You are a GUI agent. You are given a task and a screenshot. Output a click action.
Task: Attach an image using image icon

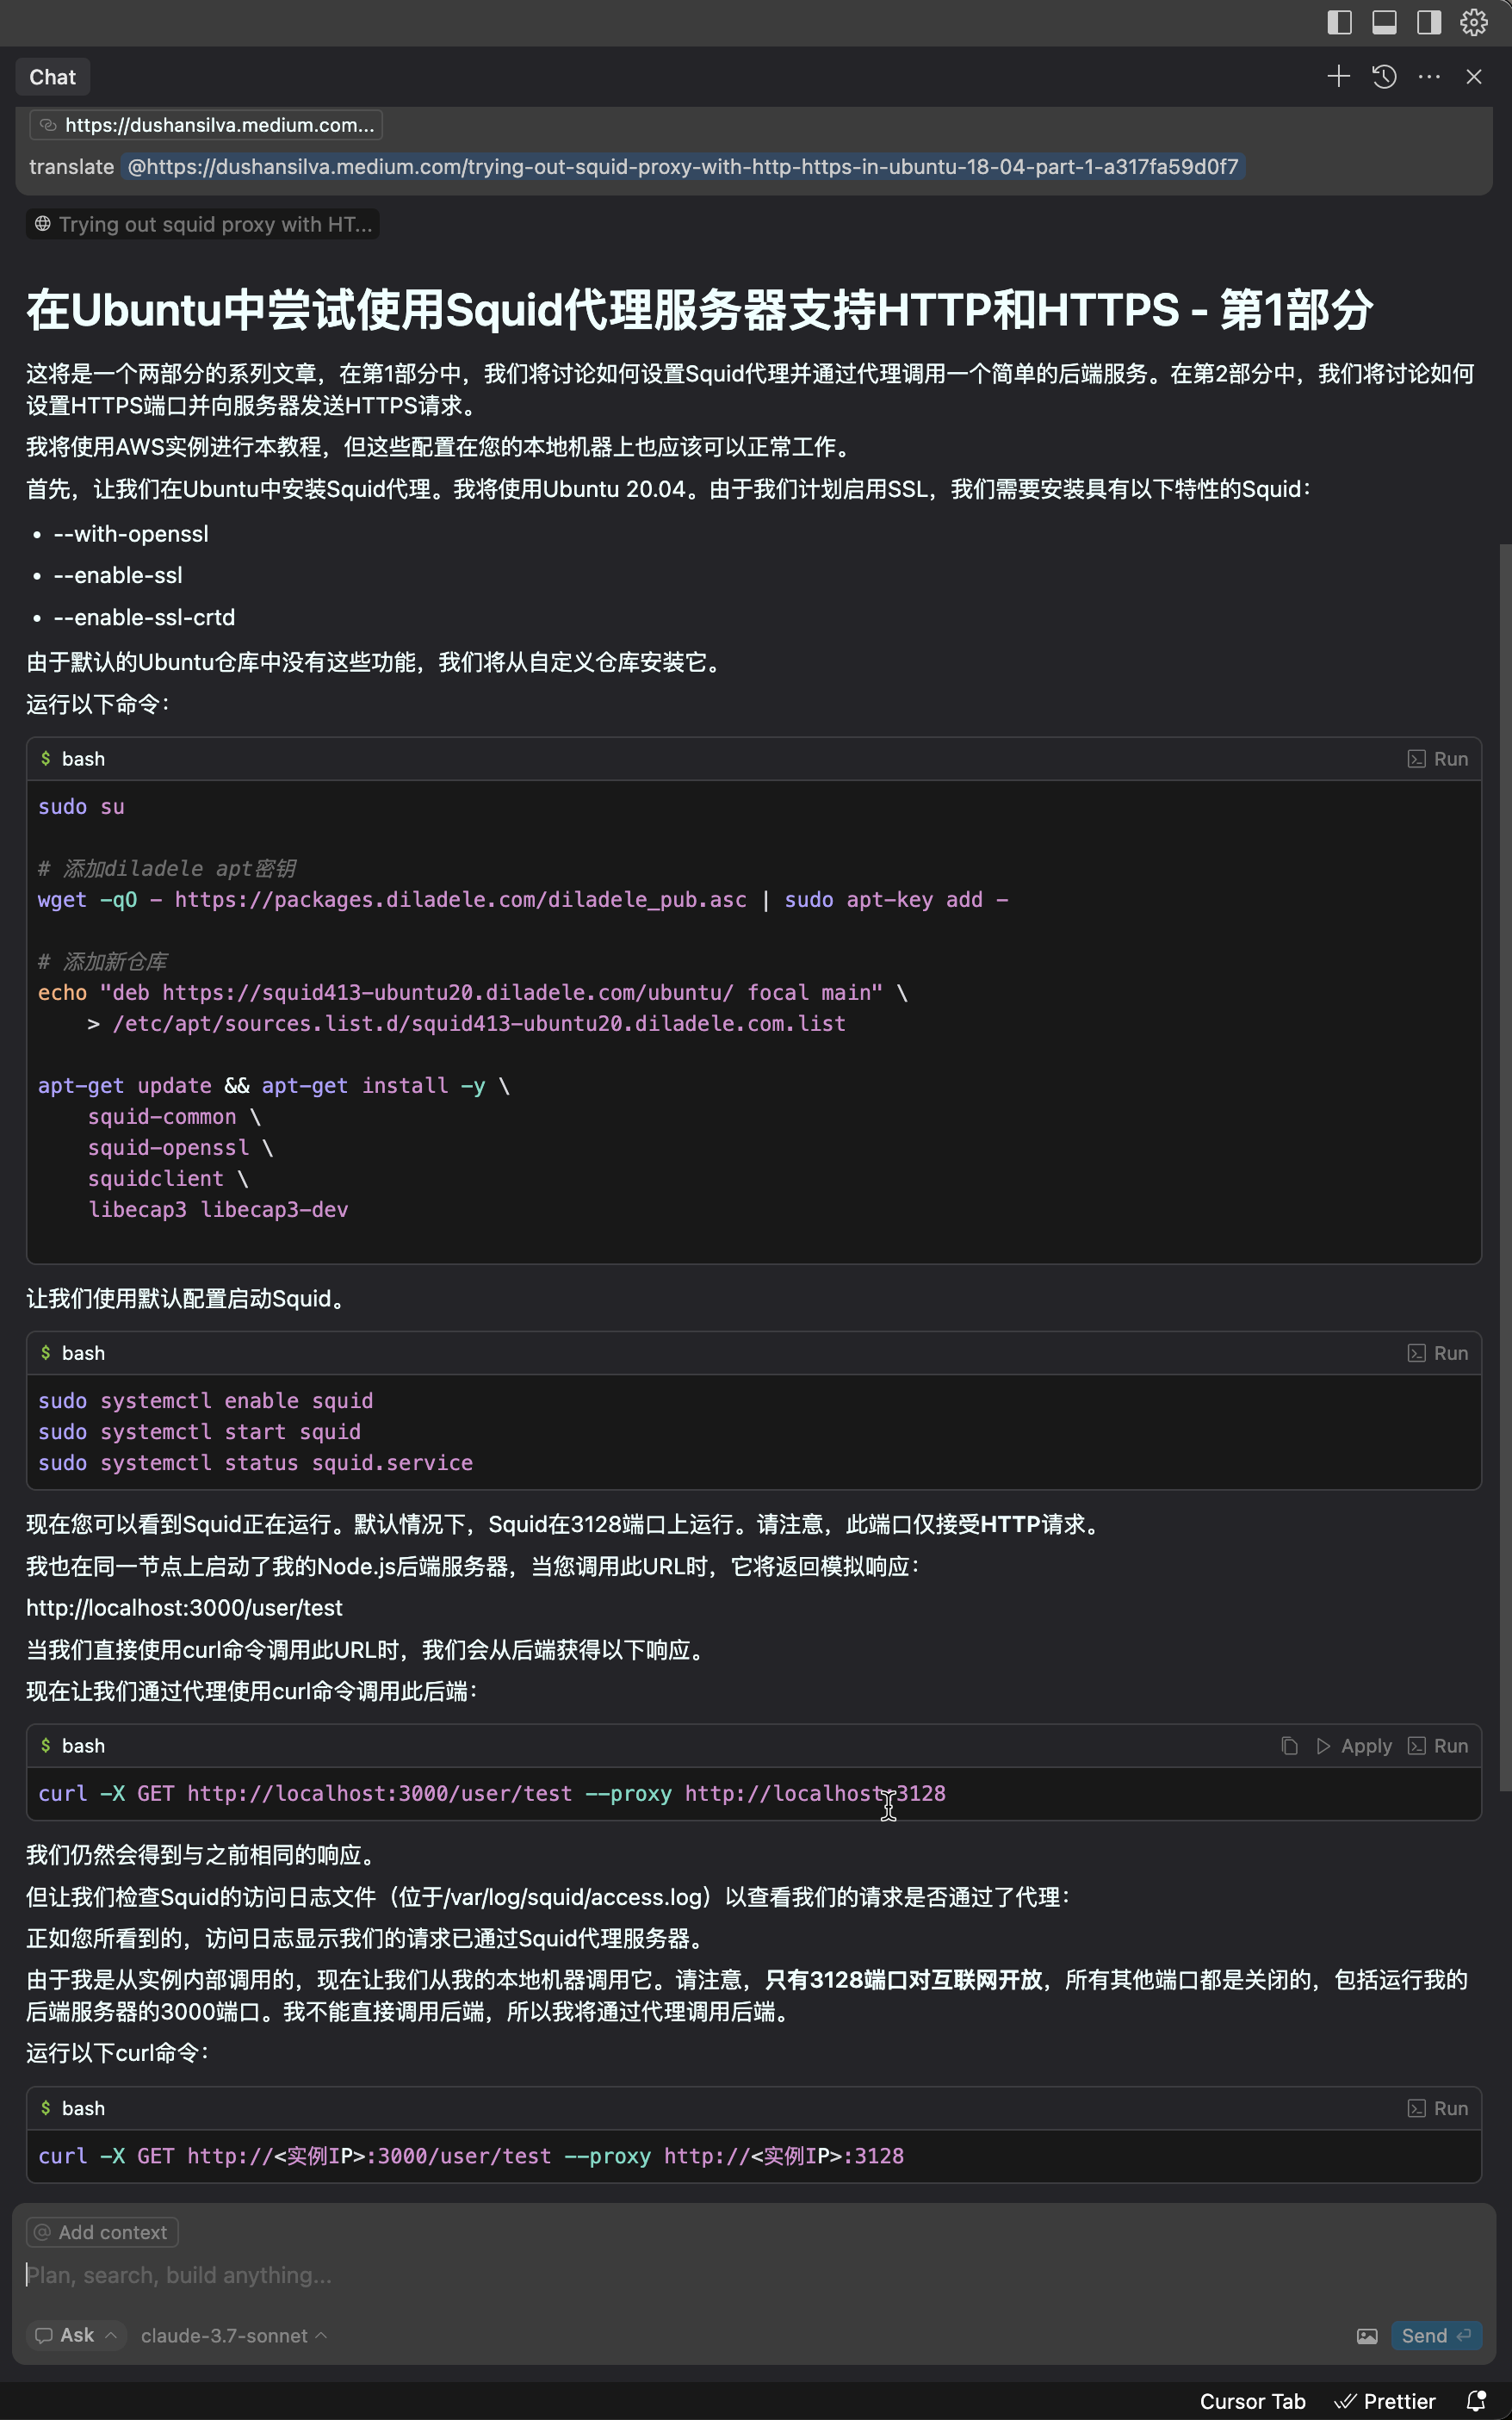[1367, 2336]
